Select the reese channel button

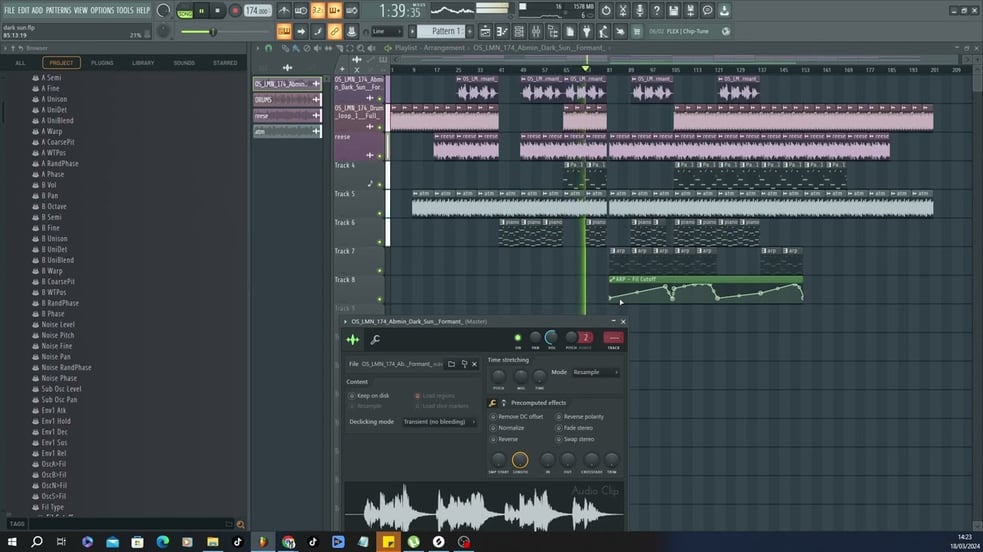coord(278,116)
